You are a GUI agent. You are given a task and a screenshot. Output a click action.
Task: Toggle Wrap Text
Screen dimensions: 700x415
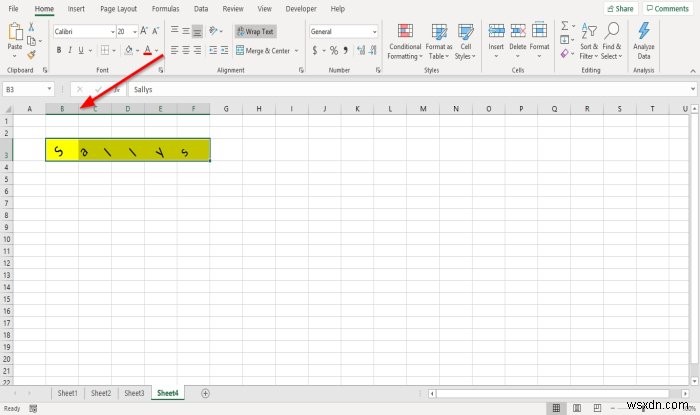pyautogui.click(x=255, y=31)
